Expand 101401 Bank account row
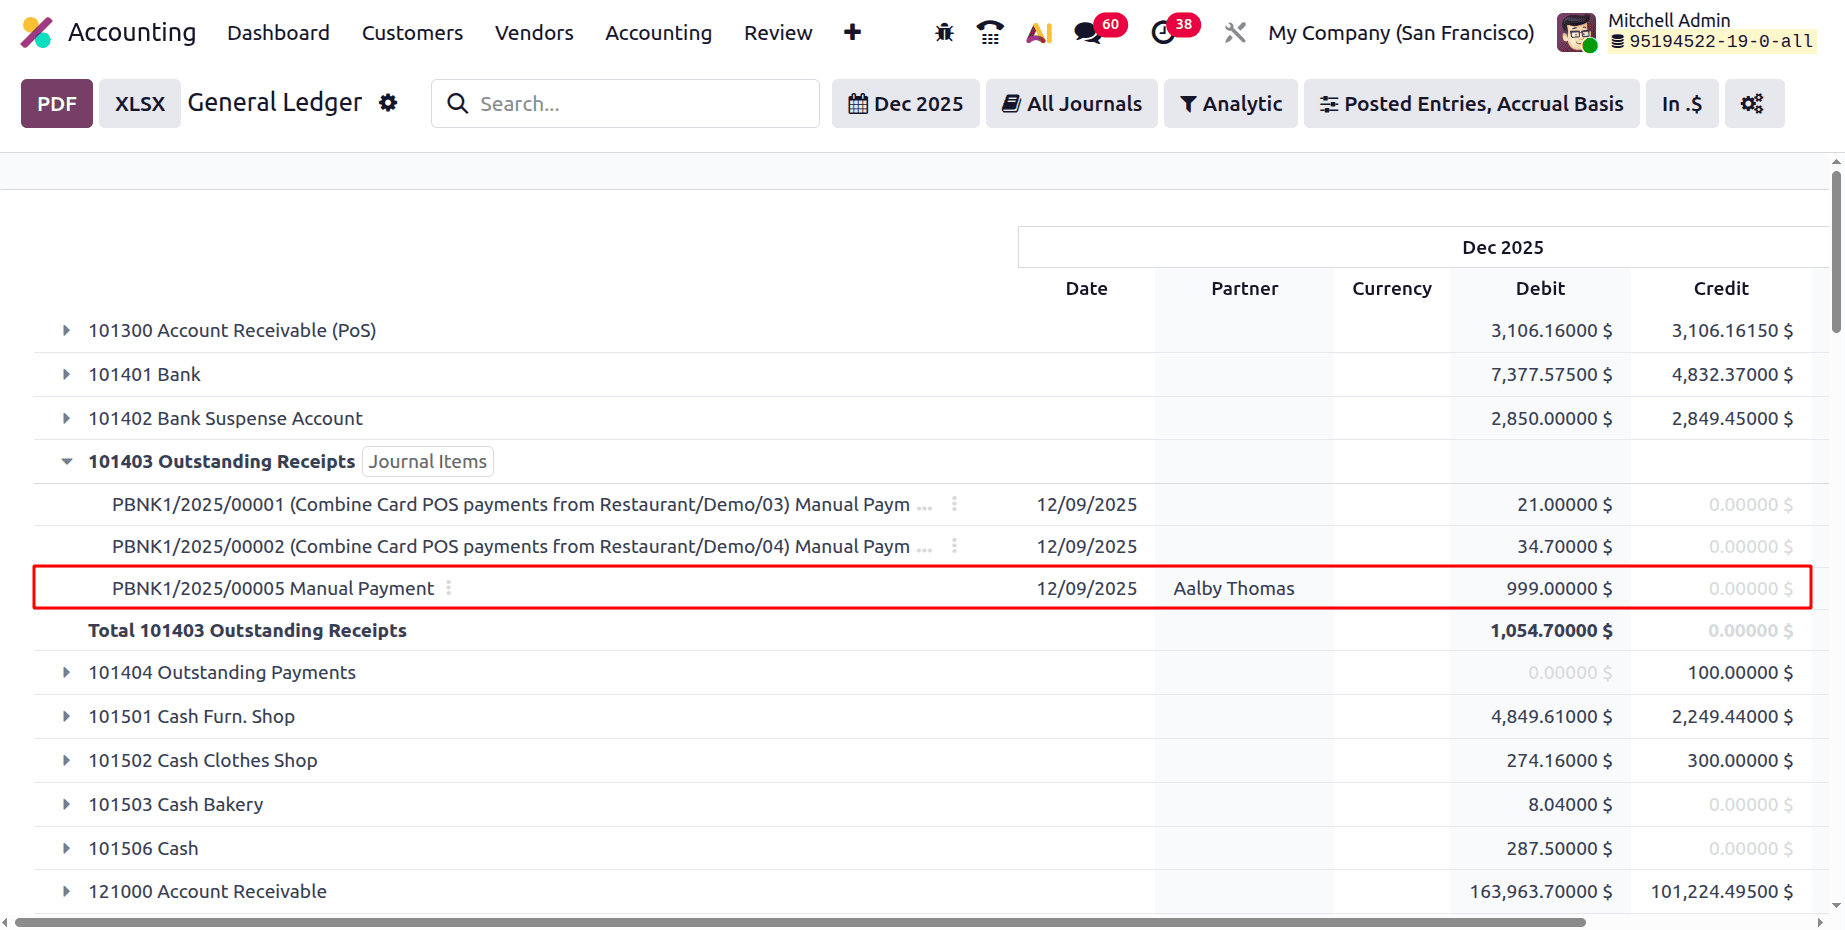 (x=66, y=374)
